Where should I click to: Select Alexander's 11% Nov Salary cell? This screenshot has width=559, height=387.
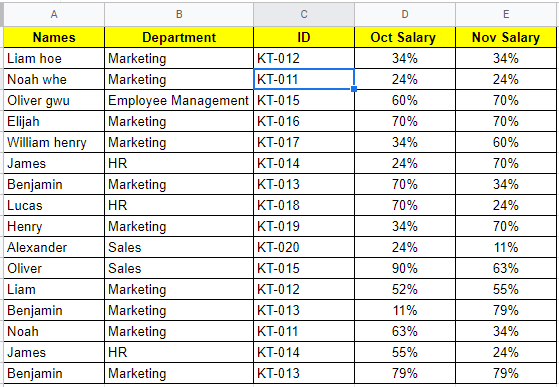point(506,247)
